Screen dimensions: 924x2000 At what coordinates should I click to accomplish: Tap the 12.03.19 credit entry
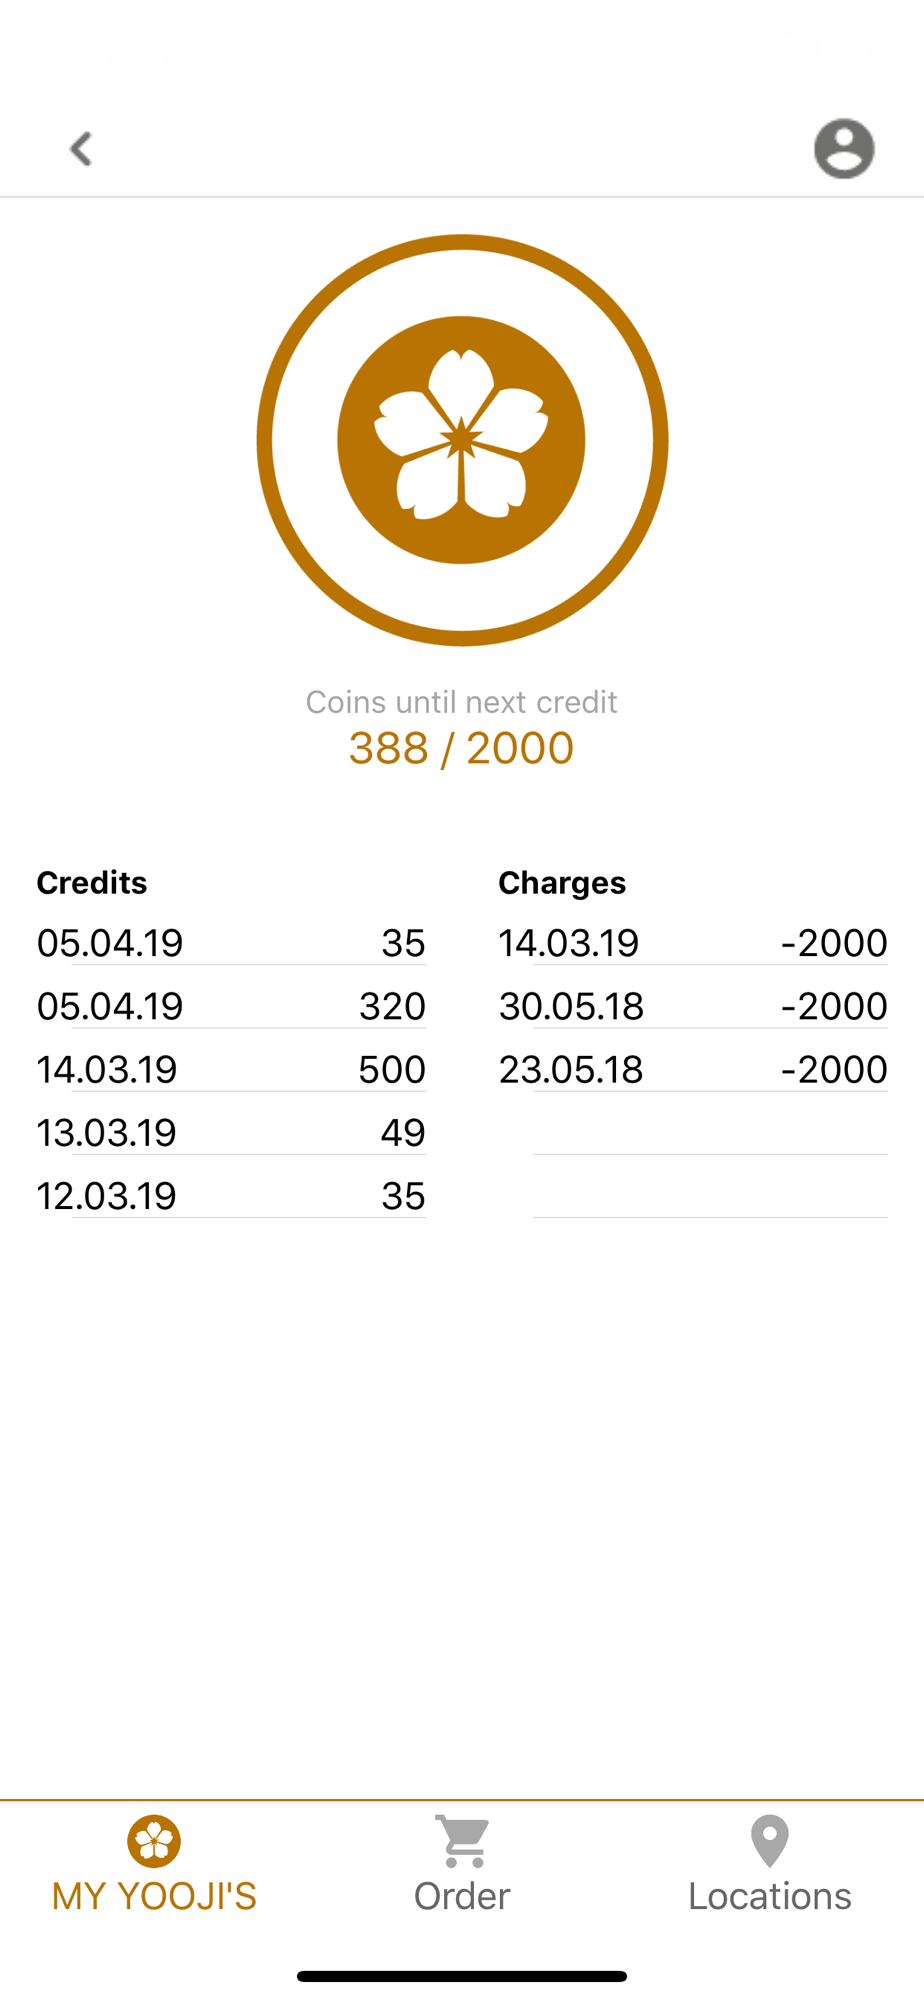tap(231, 1195)
